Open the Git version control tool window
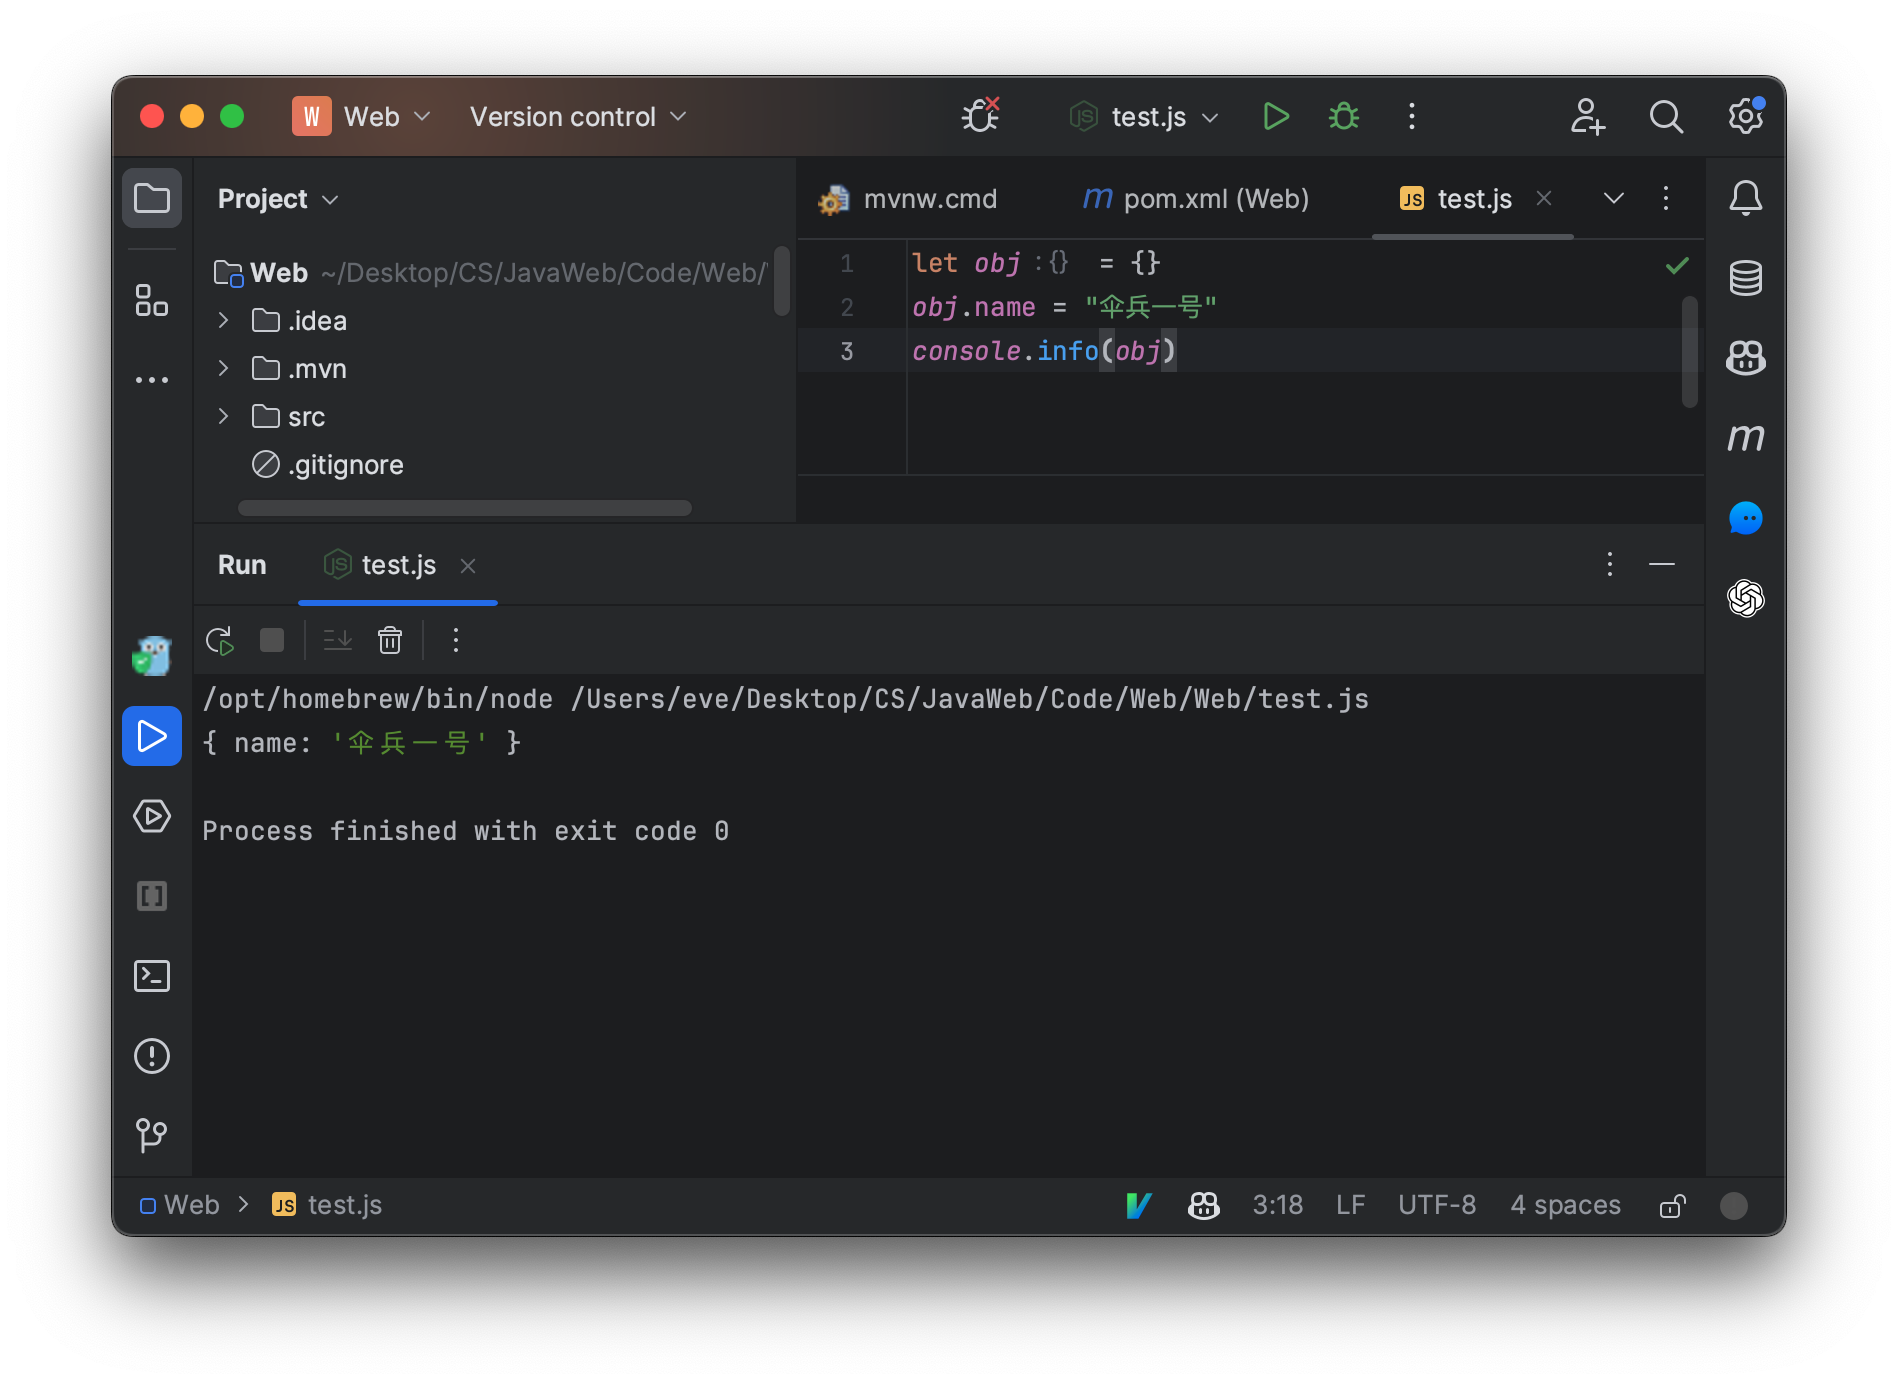Image resolution: width=1898 pixels, height=1384 pixels. (152, 1135)
